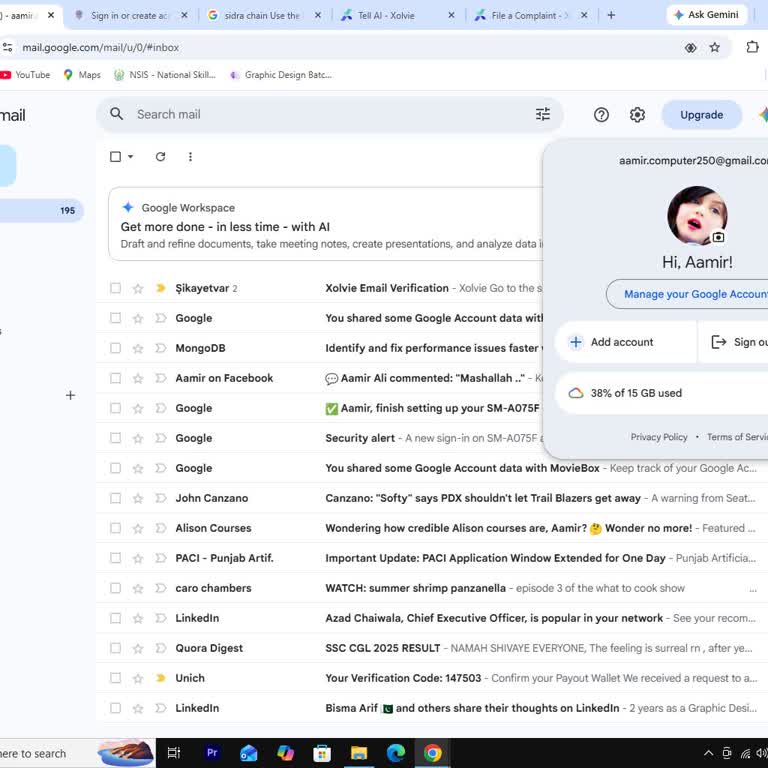Select the Şikayetvar email checkbox
The image size is (768, 768).
116,288
